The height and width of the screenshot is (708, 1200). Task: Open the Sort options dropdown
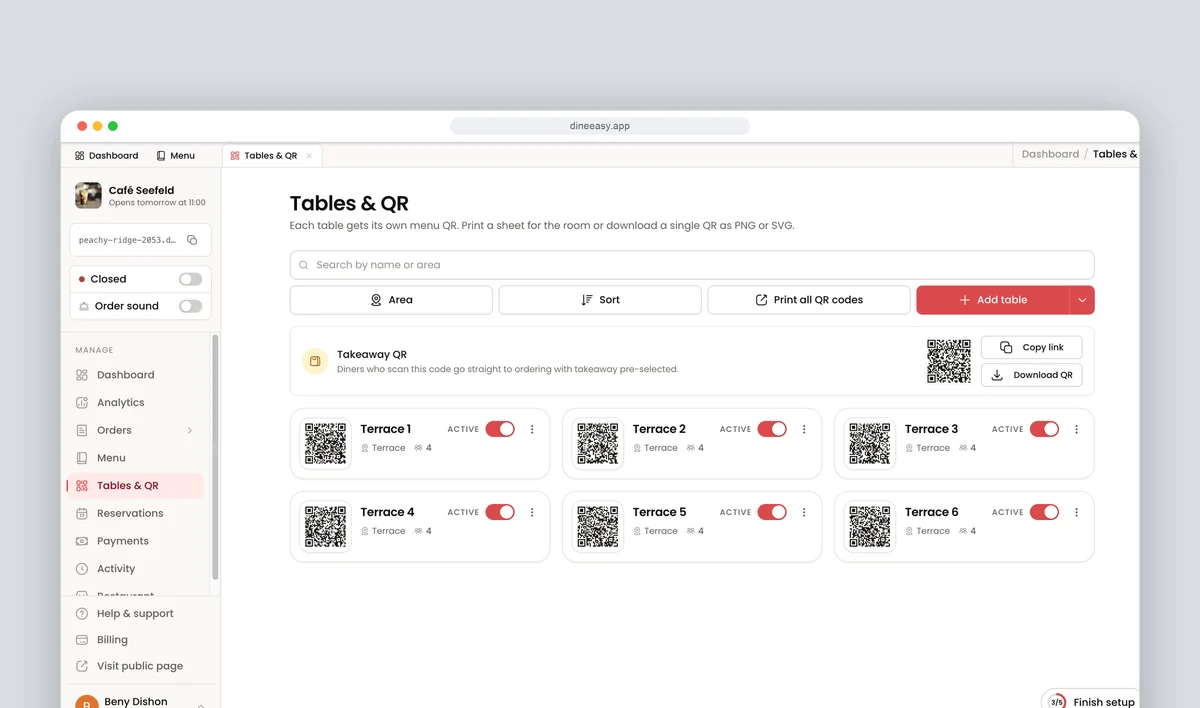(600, 300)
